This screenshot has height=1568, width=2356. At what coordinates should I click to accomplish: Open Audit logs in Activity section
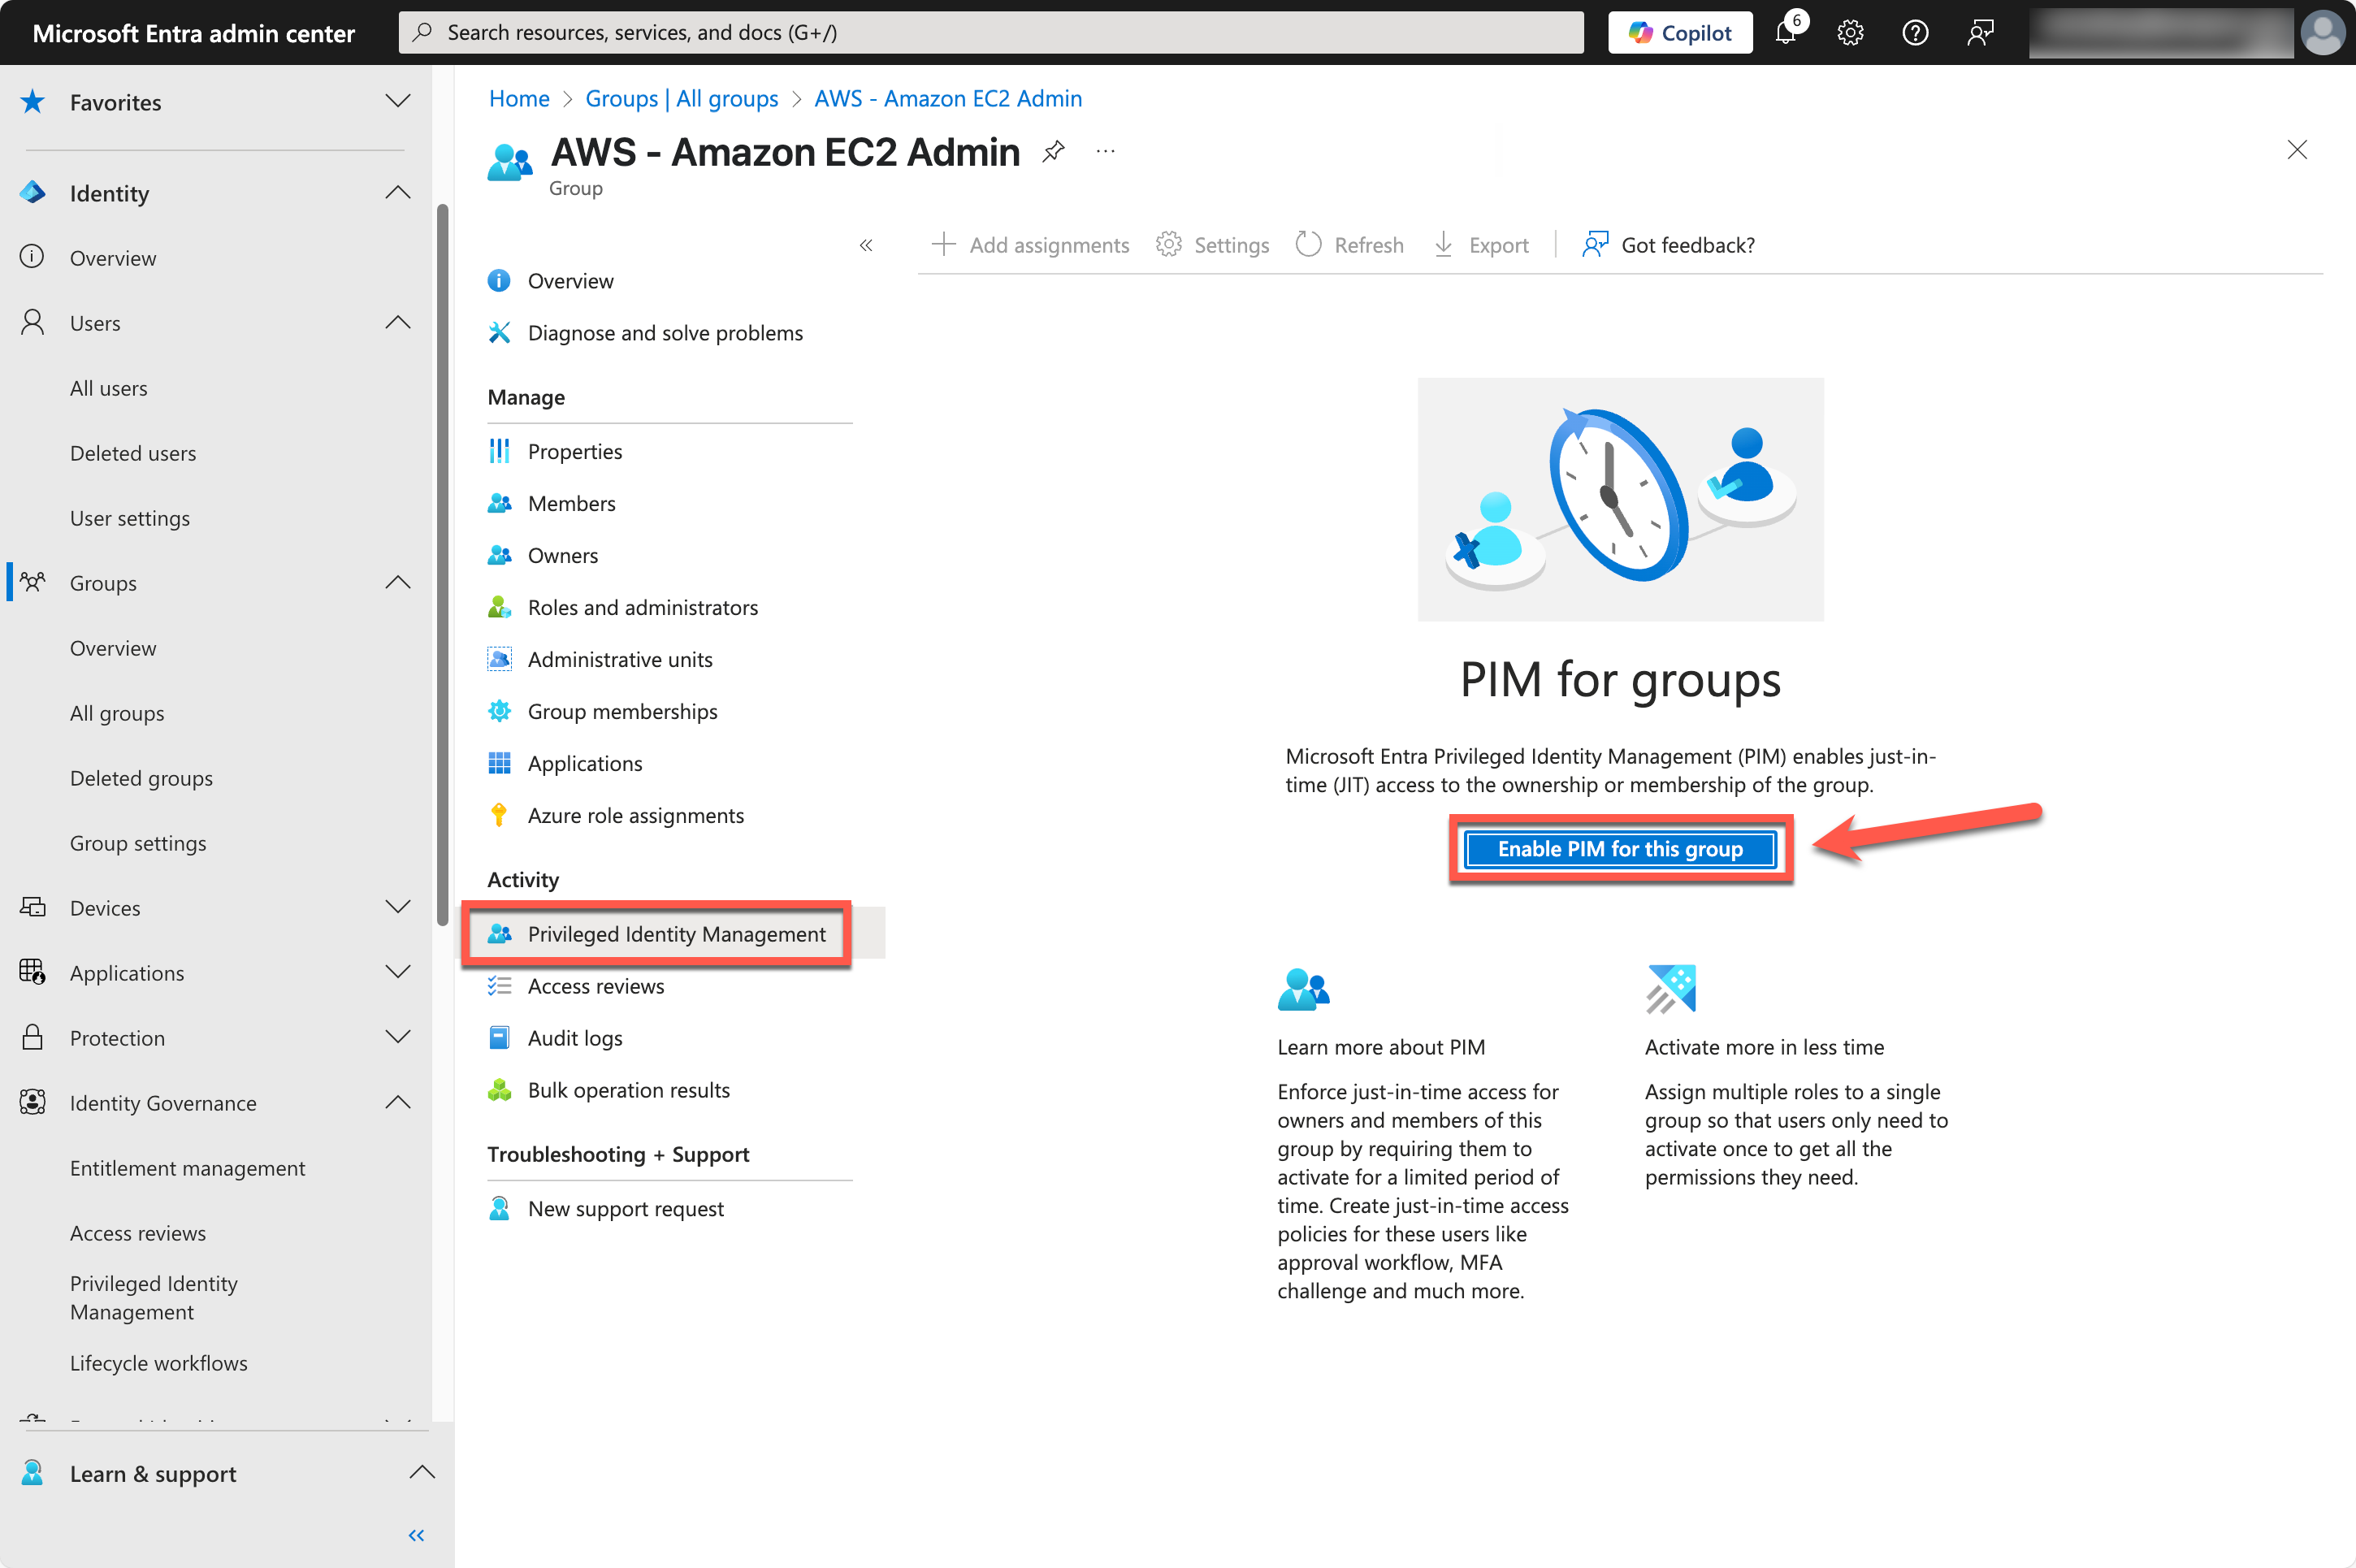[x=575, y=1038]
